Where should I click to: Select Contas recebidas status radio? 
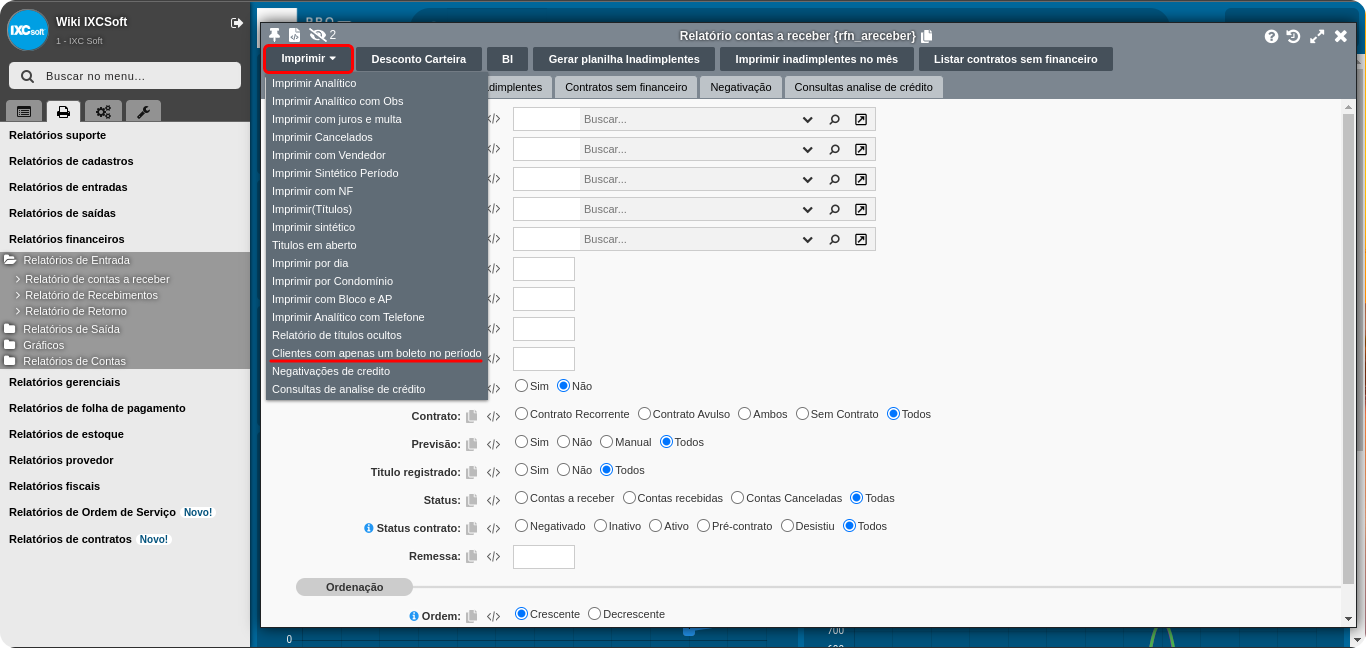tap(629, 498)
